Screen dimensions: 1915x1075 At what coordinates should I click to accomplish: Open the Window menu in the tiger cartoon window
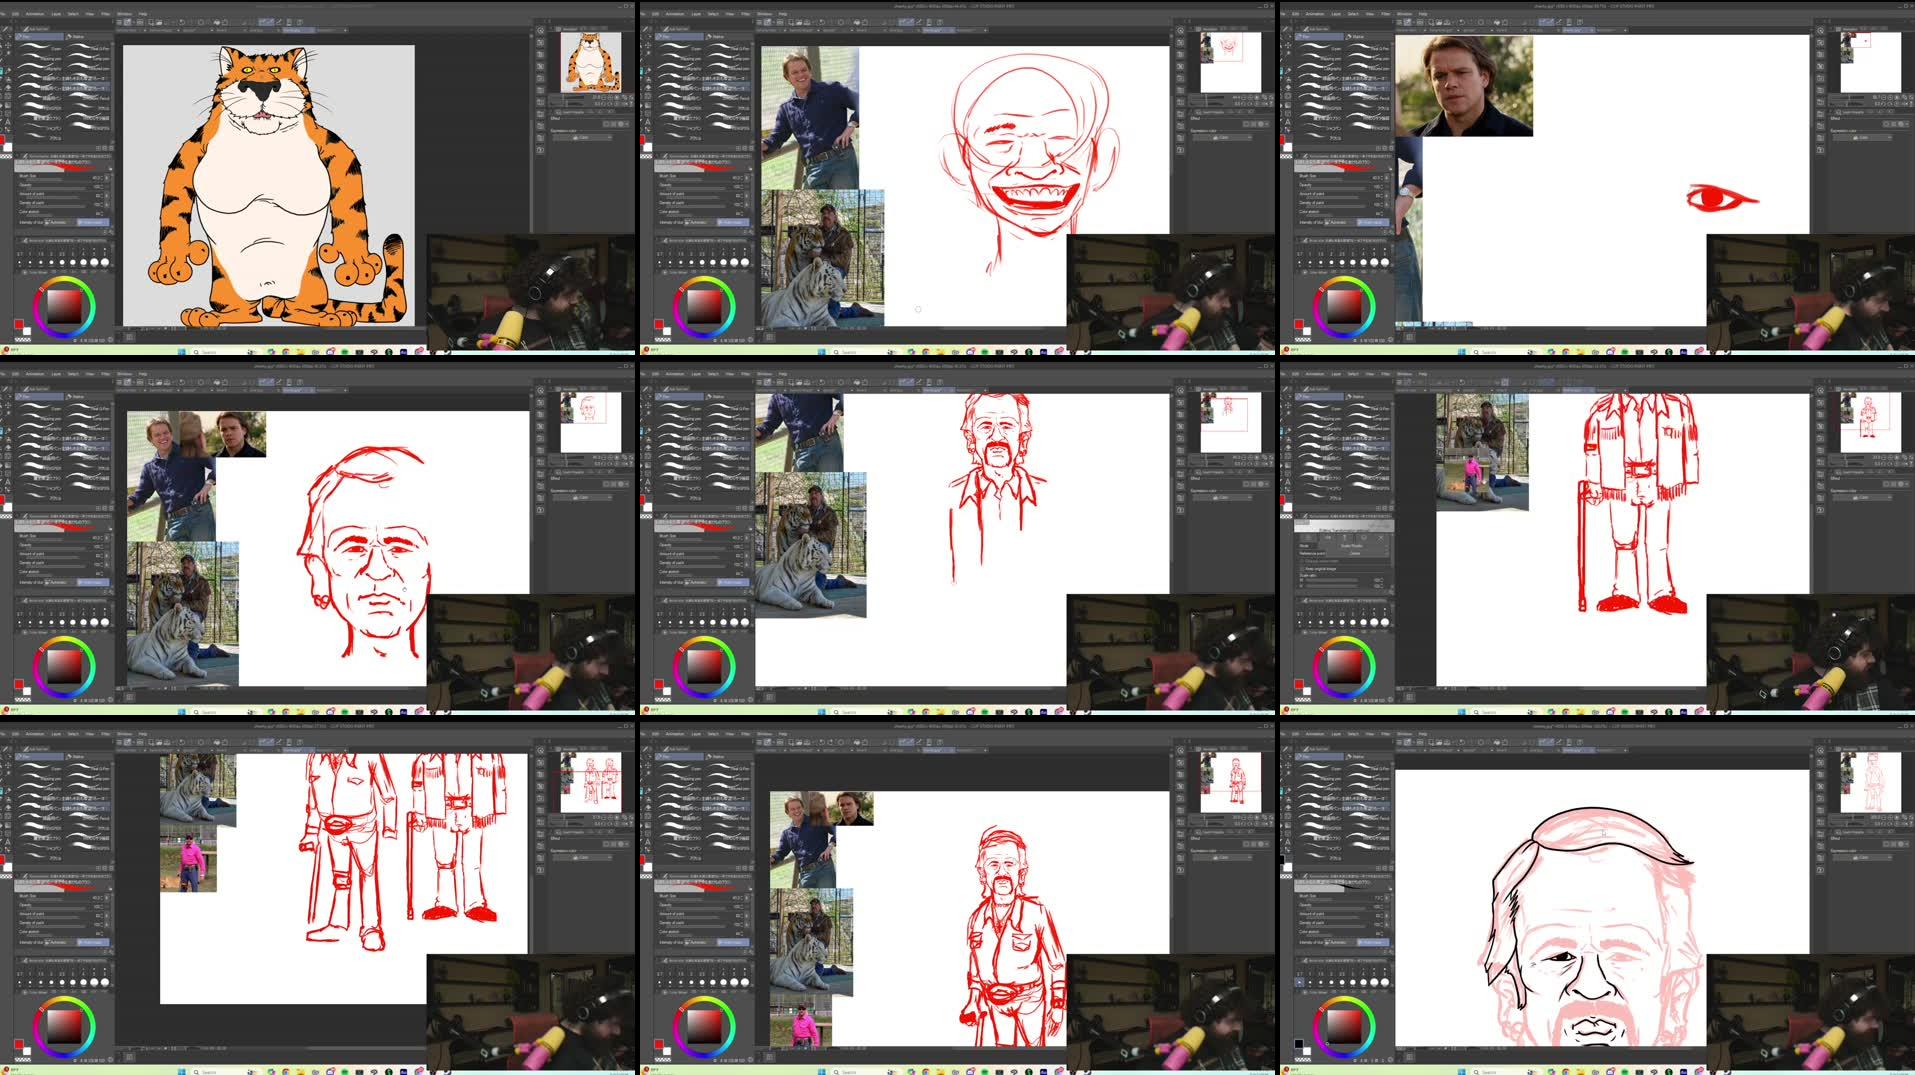point(124,14)
